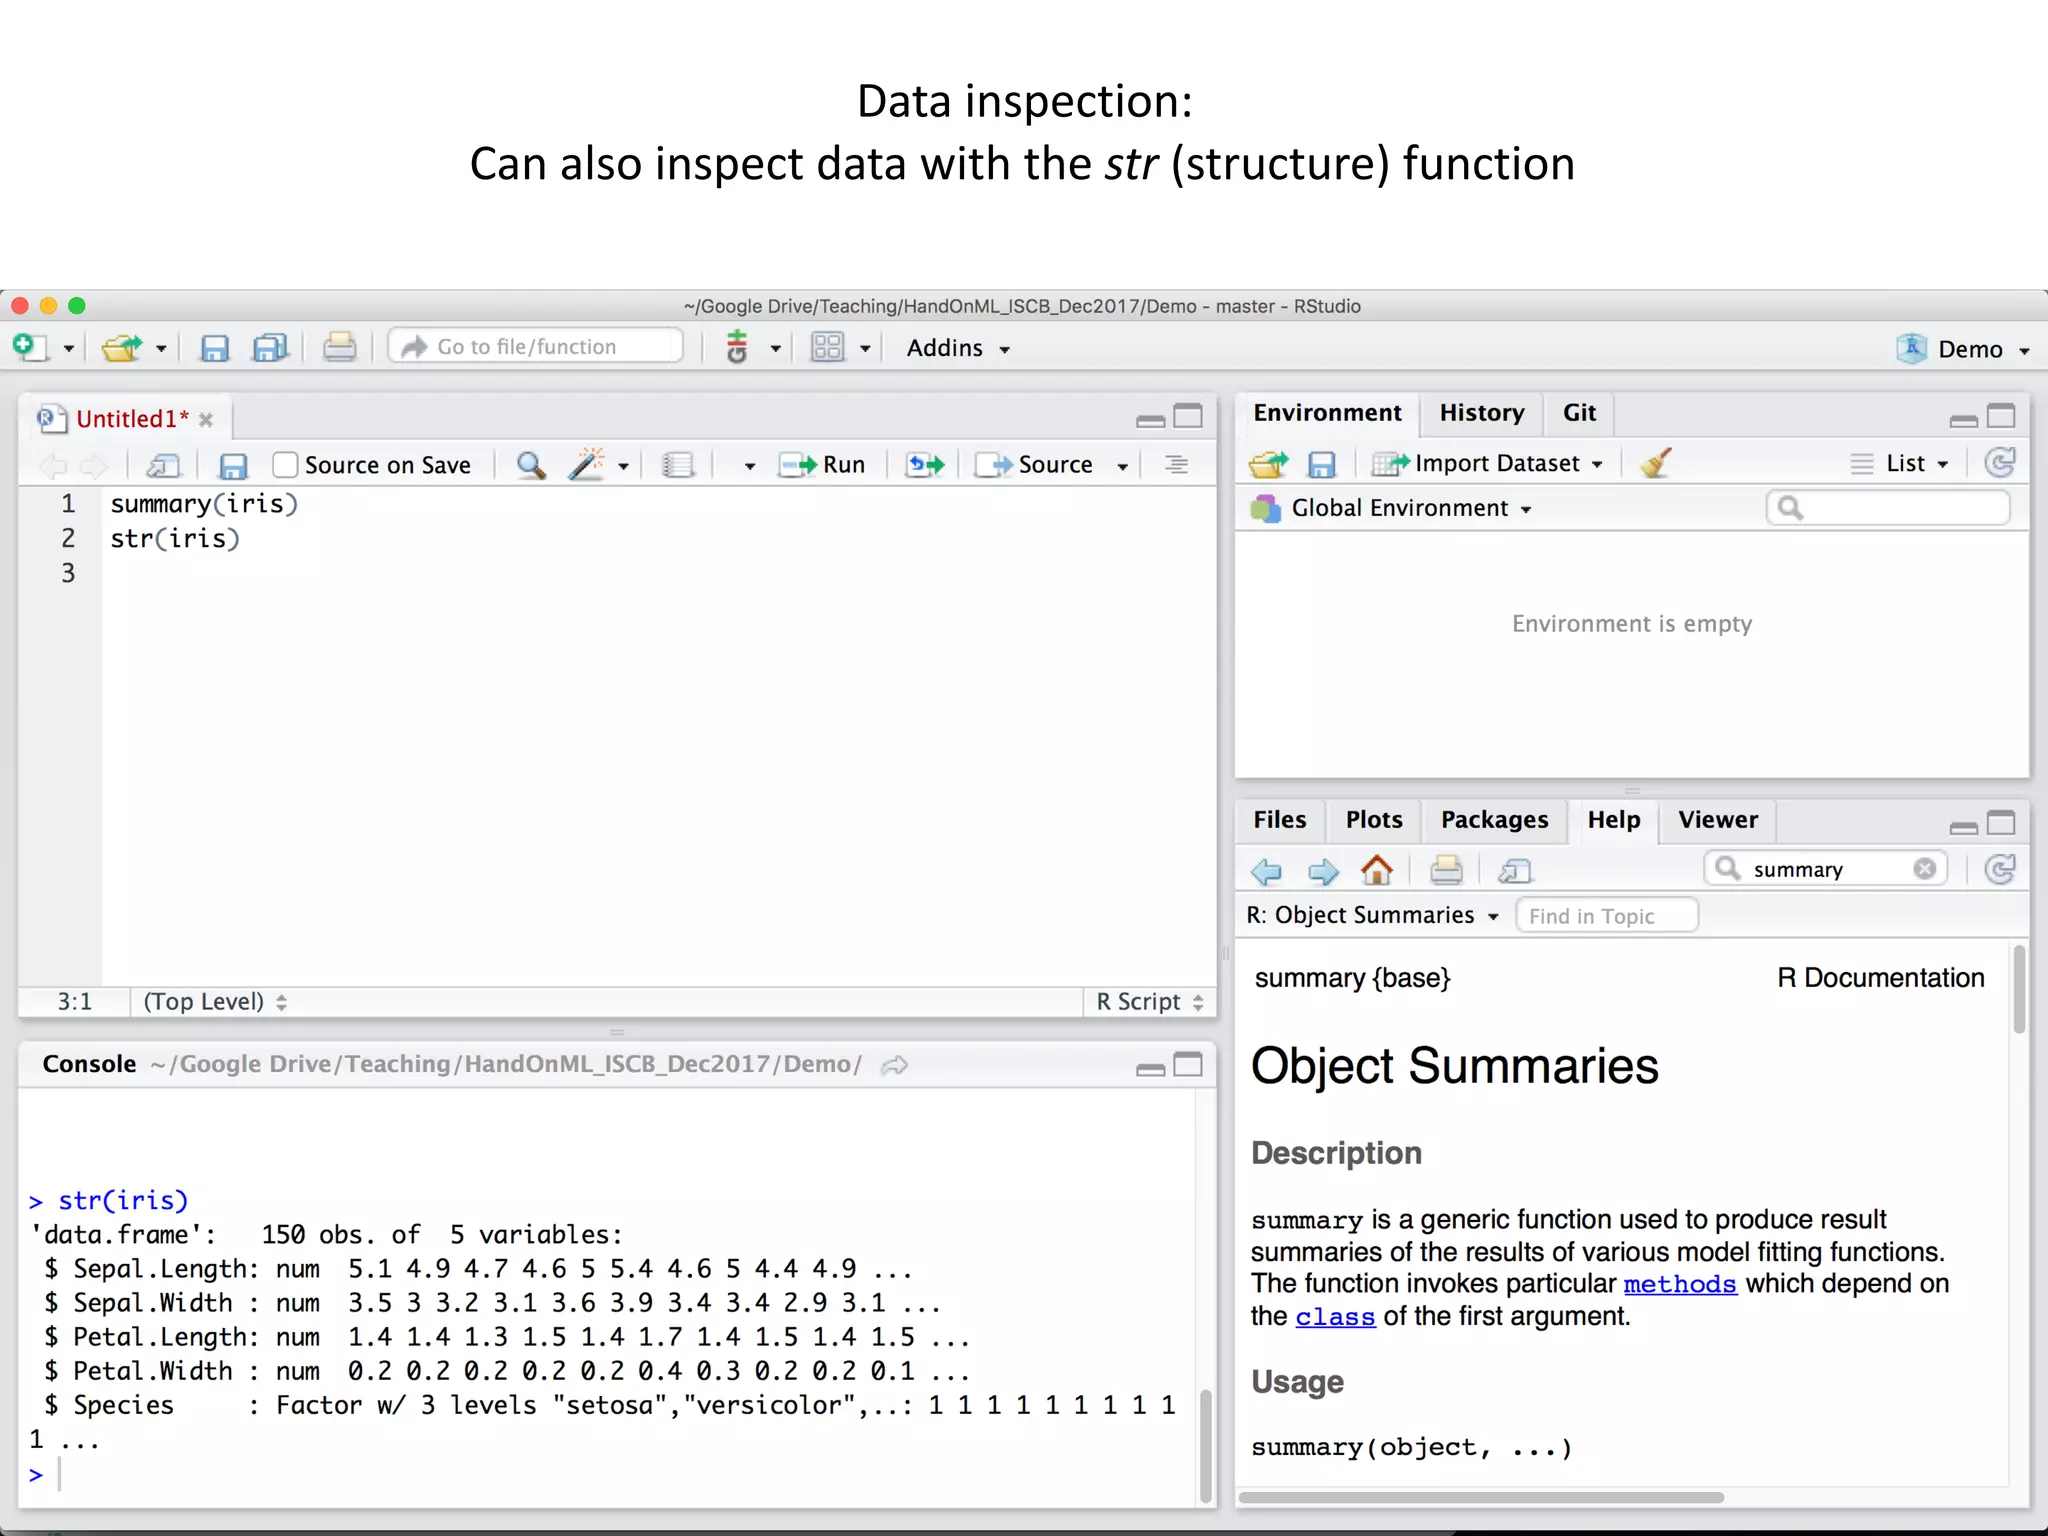
Task: Switch to the Packages tab
Action: 1494,820
